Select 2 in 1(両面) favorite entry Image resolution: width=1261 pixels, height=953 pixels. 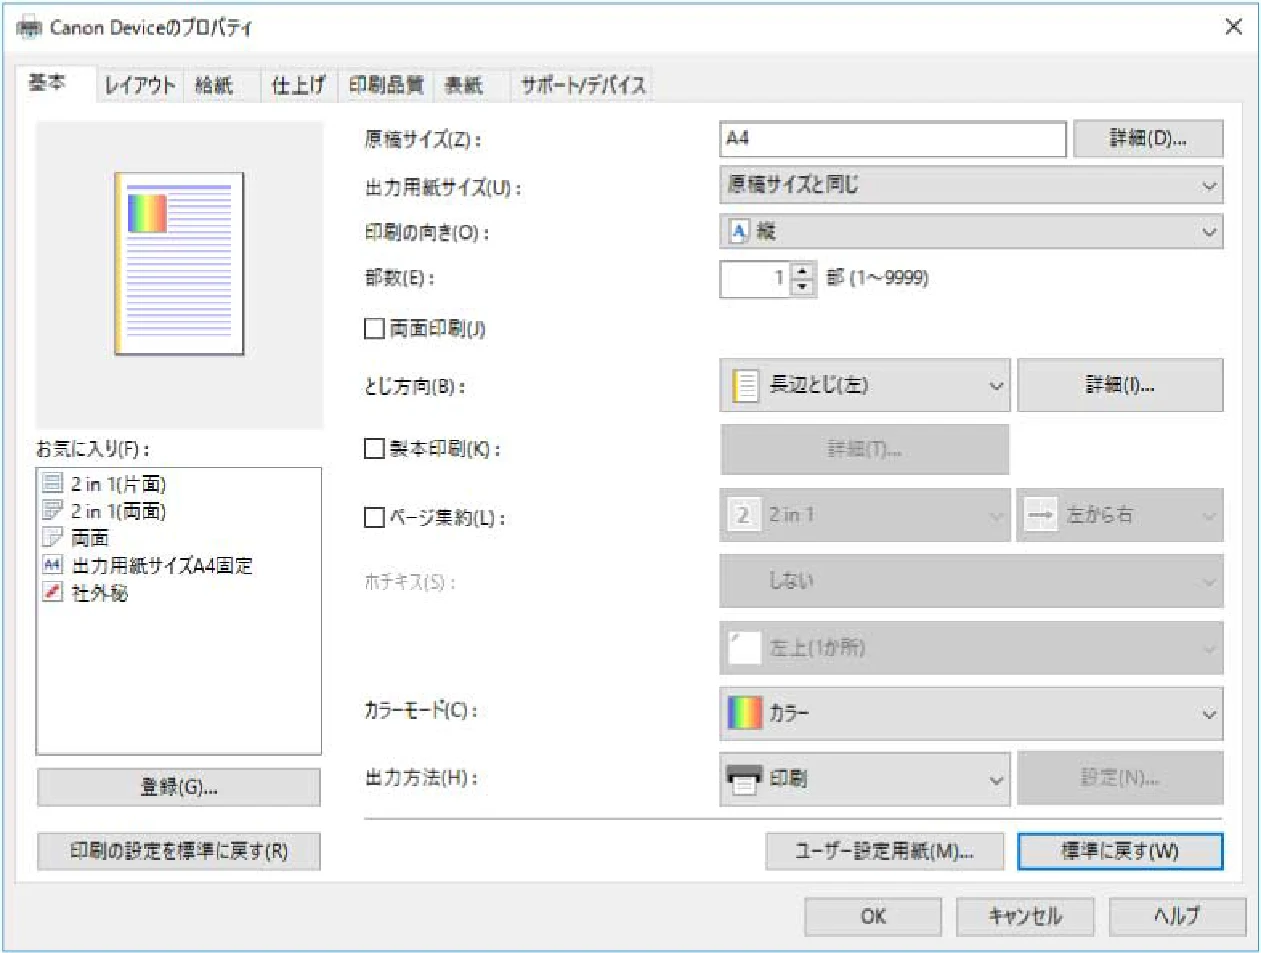(118, 511)
